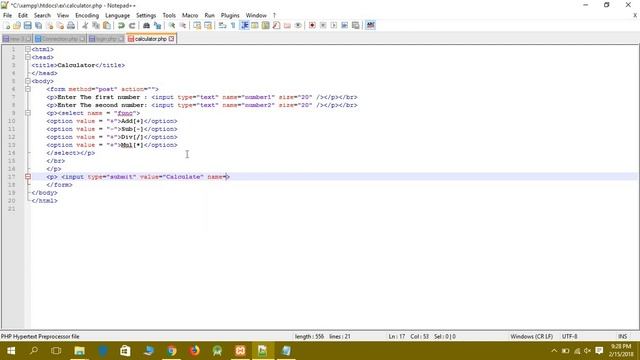
Task: Show the Function List panel
Action: [x=276, y=25]
